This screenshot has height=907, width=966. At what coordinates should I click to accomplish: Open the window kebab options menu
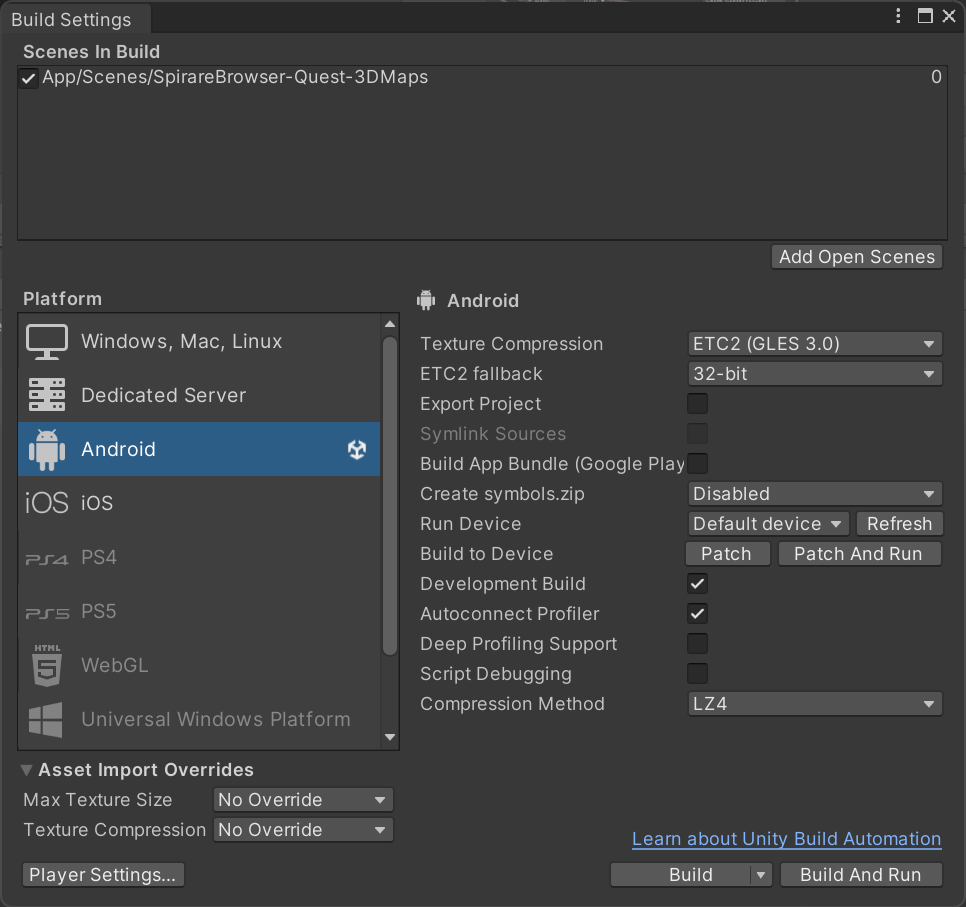898,16
